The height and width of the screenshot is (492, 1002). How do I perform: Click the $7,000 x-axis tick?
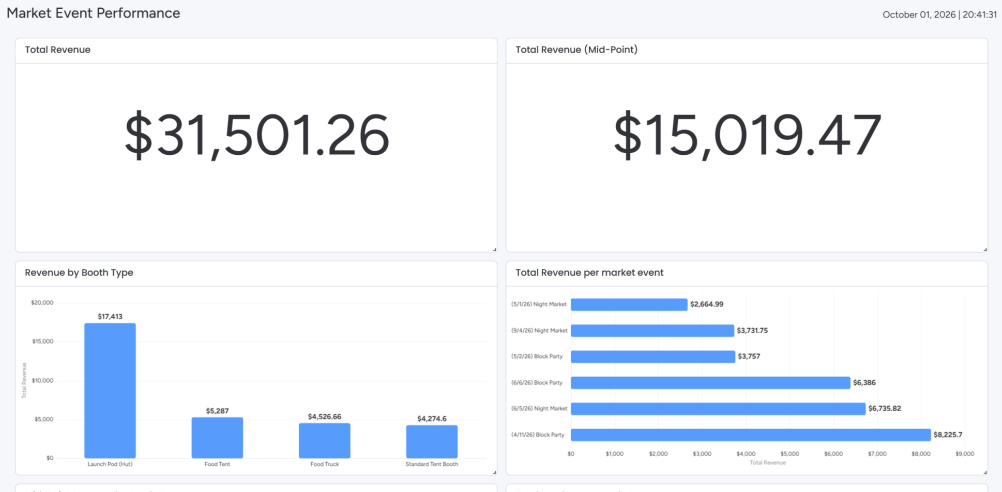click(877, 454)
